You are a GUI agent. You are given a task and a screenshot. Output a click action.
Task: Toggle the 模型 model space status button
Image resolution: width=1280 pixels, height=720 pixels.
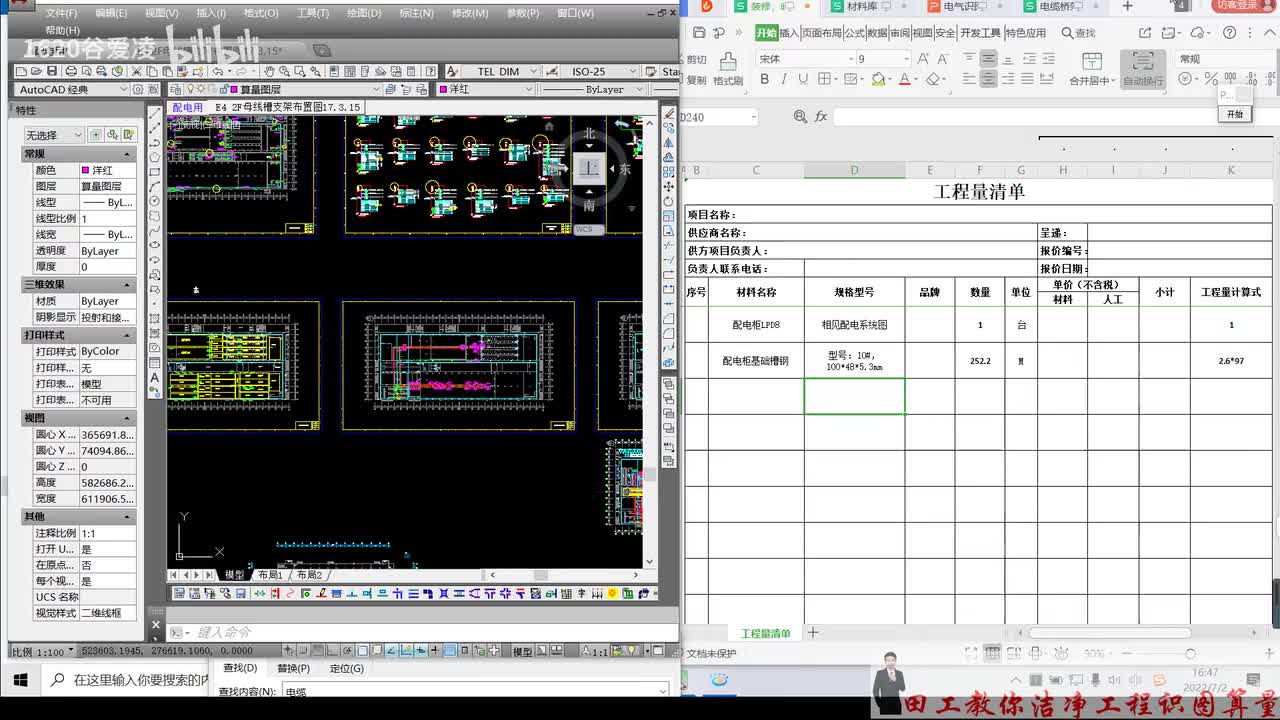click(522, 651)
